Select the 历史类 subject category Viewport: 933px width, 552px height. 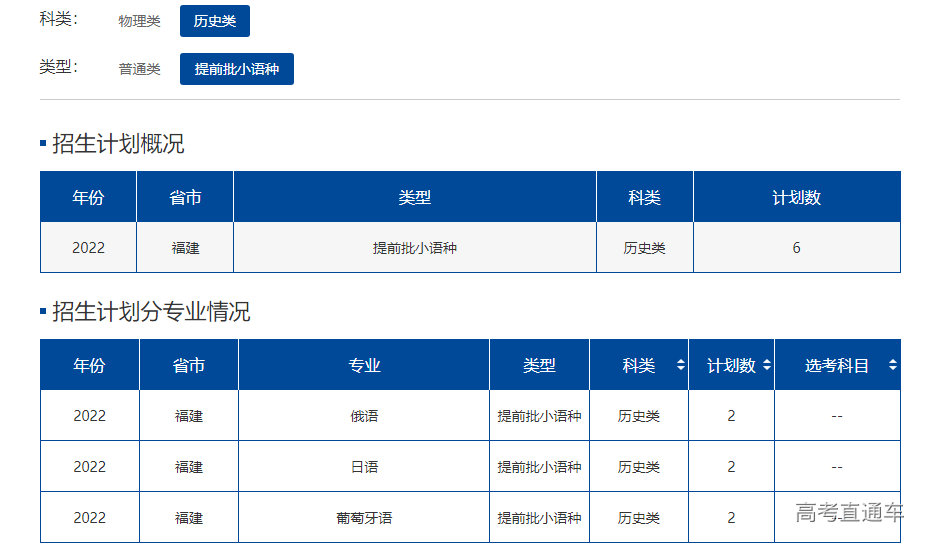pyautogui.click(x=215, y=21)
